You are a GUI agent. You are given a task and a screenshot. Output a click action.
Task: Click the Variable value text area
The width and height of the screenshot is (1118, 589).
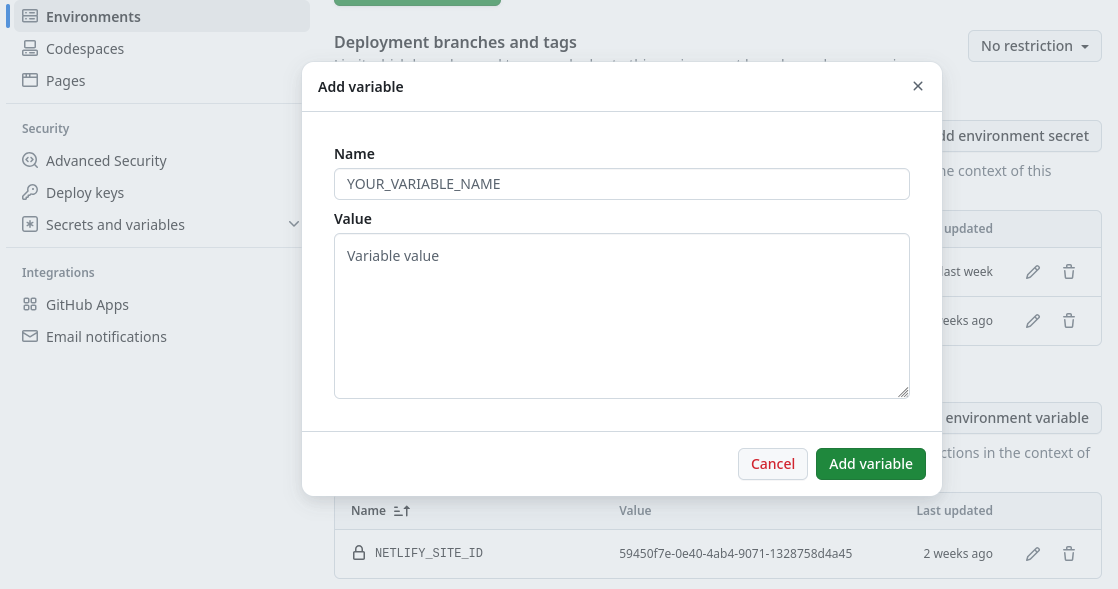pyautogui.click(x=622, y=316)
